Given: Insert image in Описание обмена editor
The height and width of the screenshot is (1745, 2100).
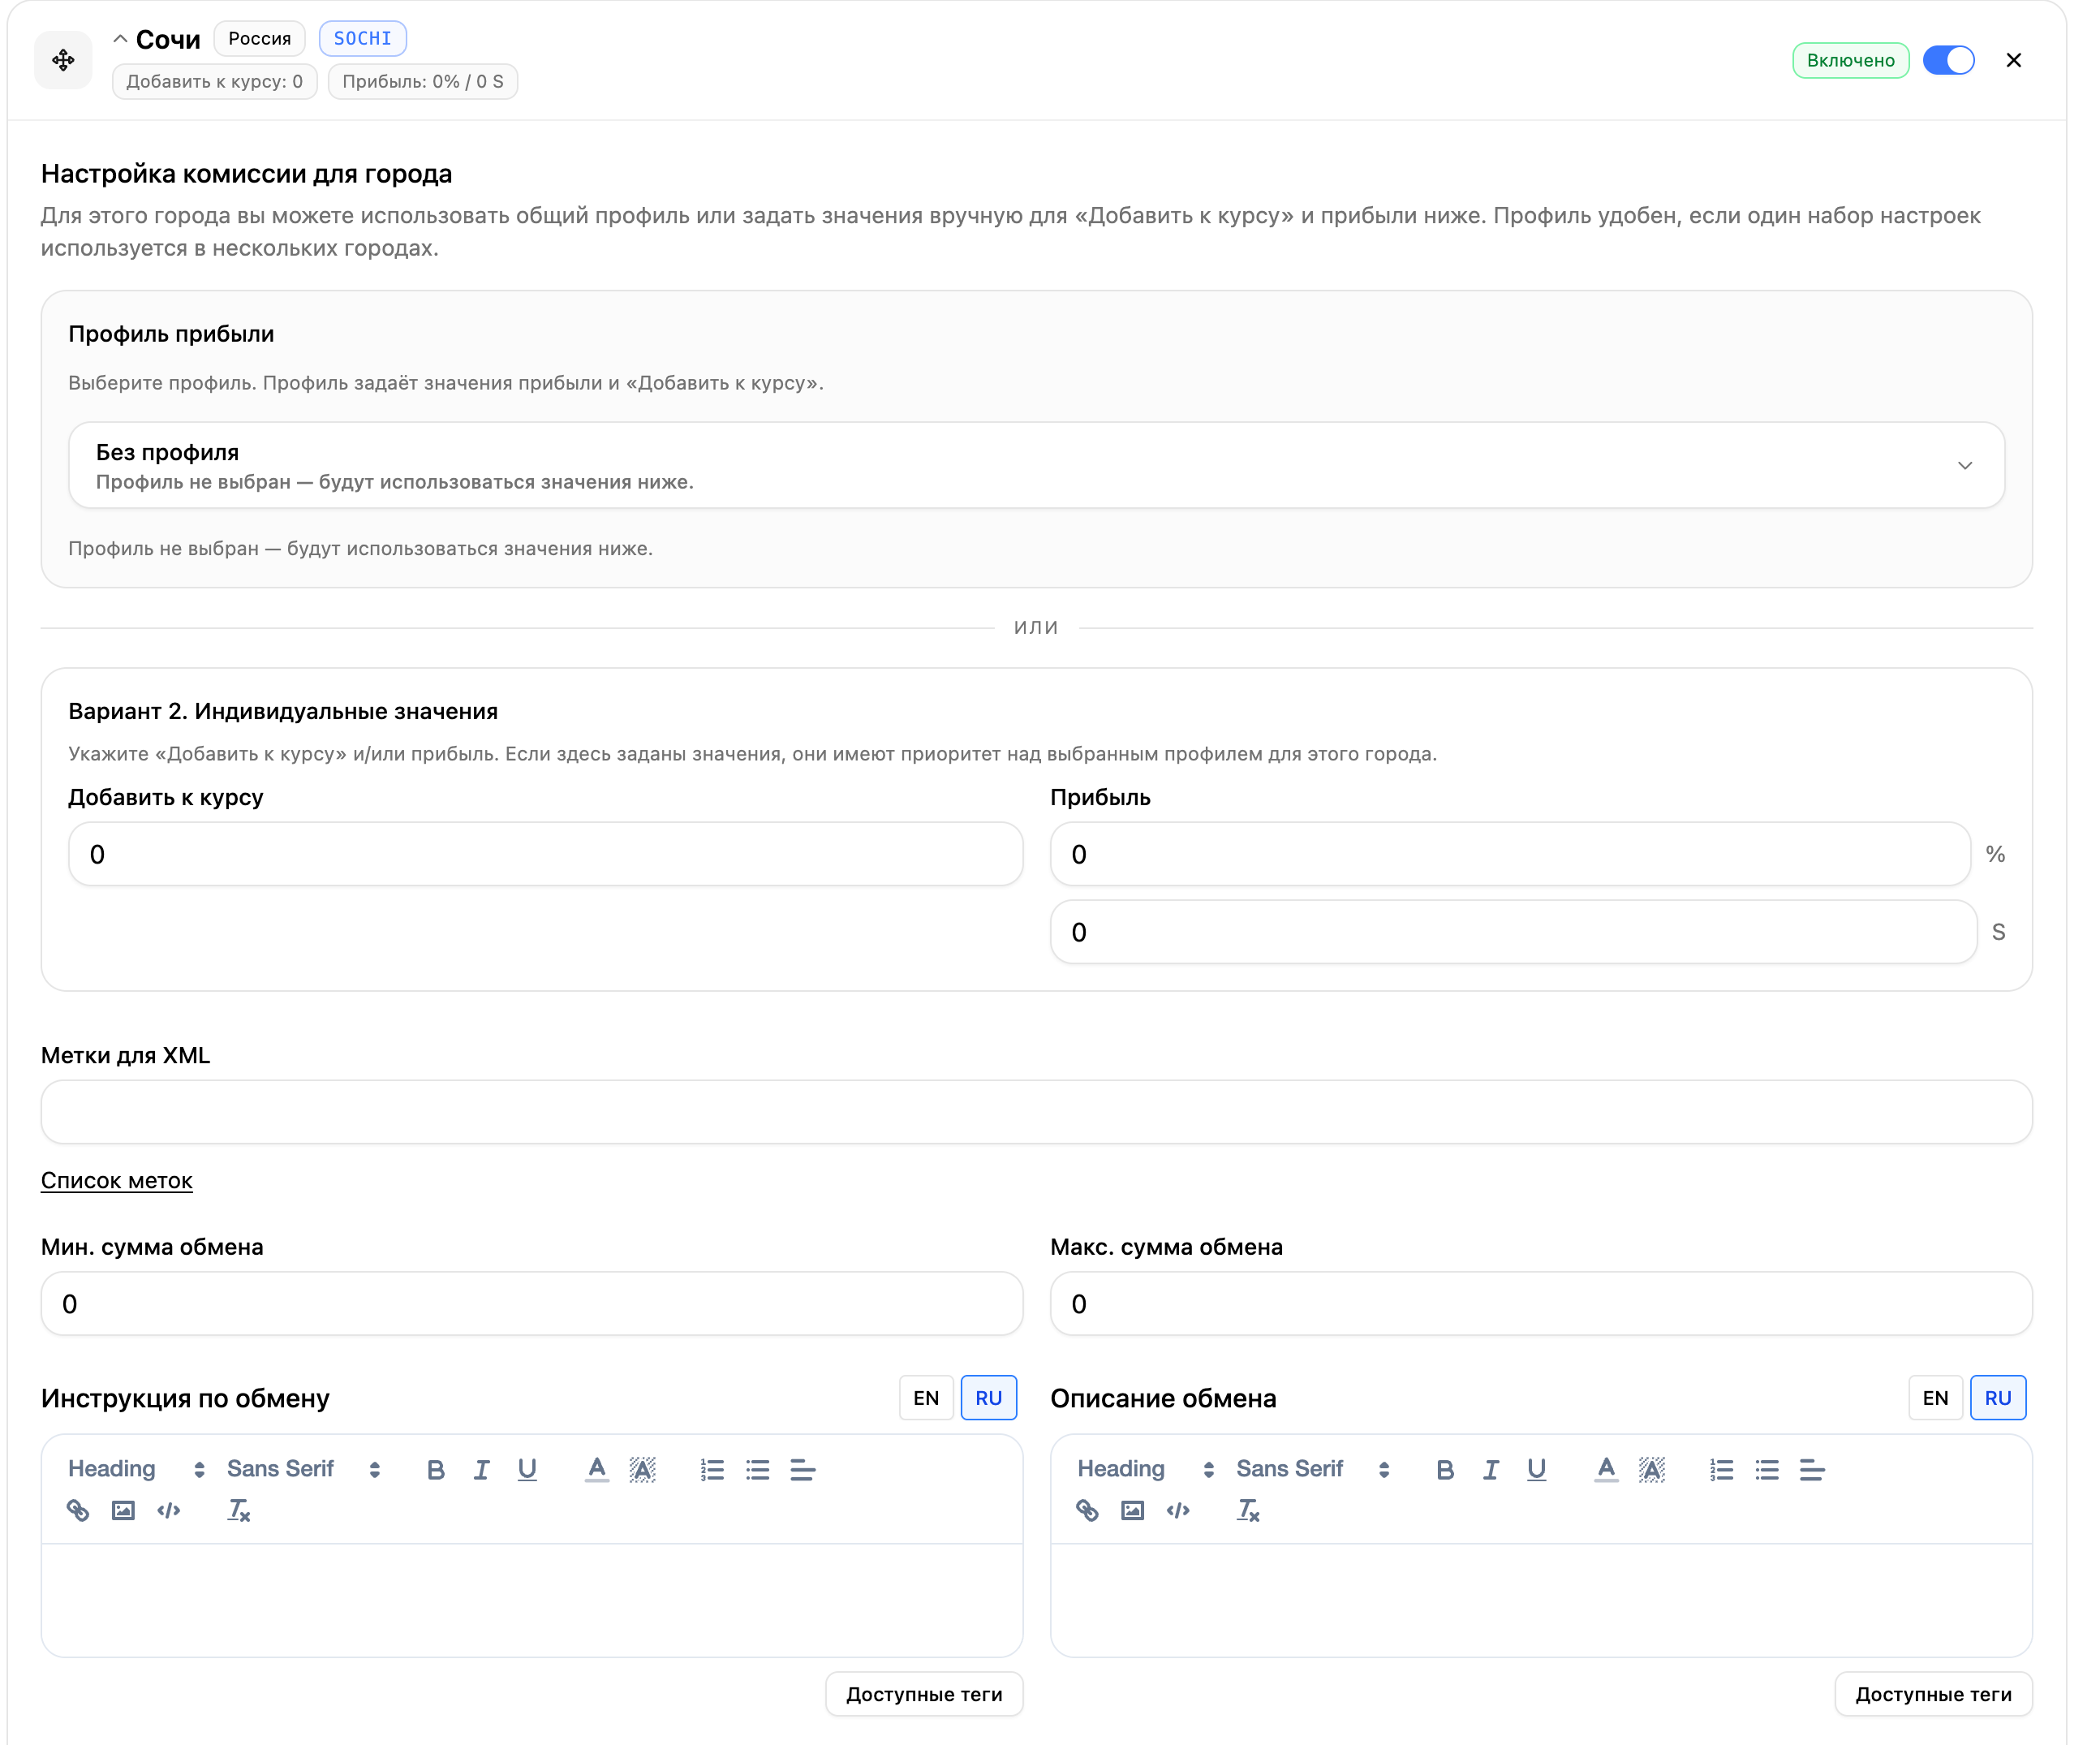Looking at the screenshot, I should click(x=1132, y=1510).
